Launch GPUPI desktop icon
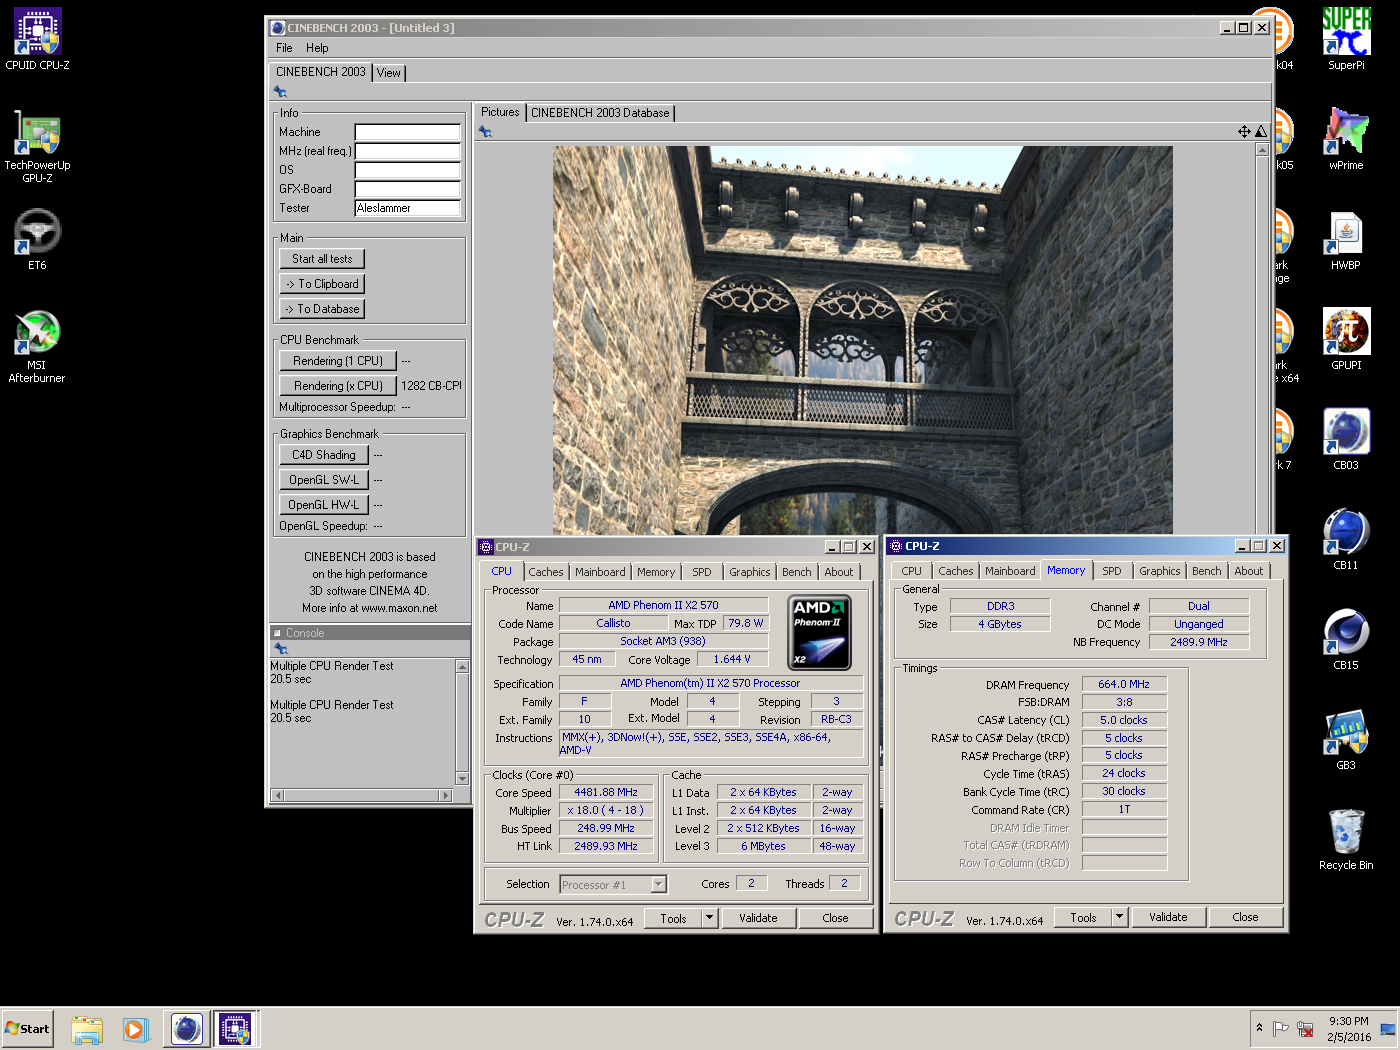The height and width of the screenshot is (1050, 1400). tap(1346, 340)
